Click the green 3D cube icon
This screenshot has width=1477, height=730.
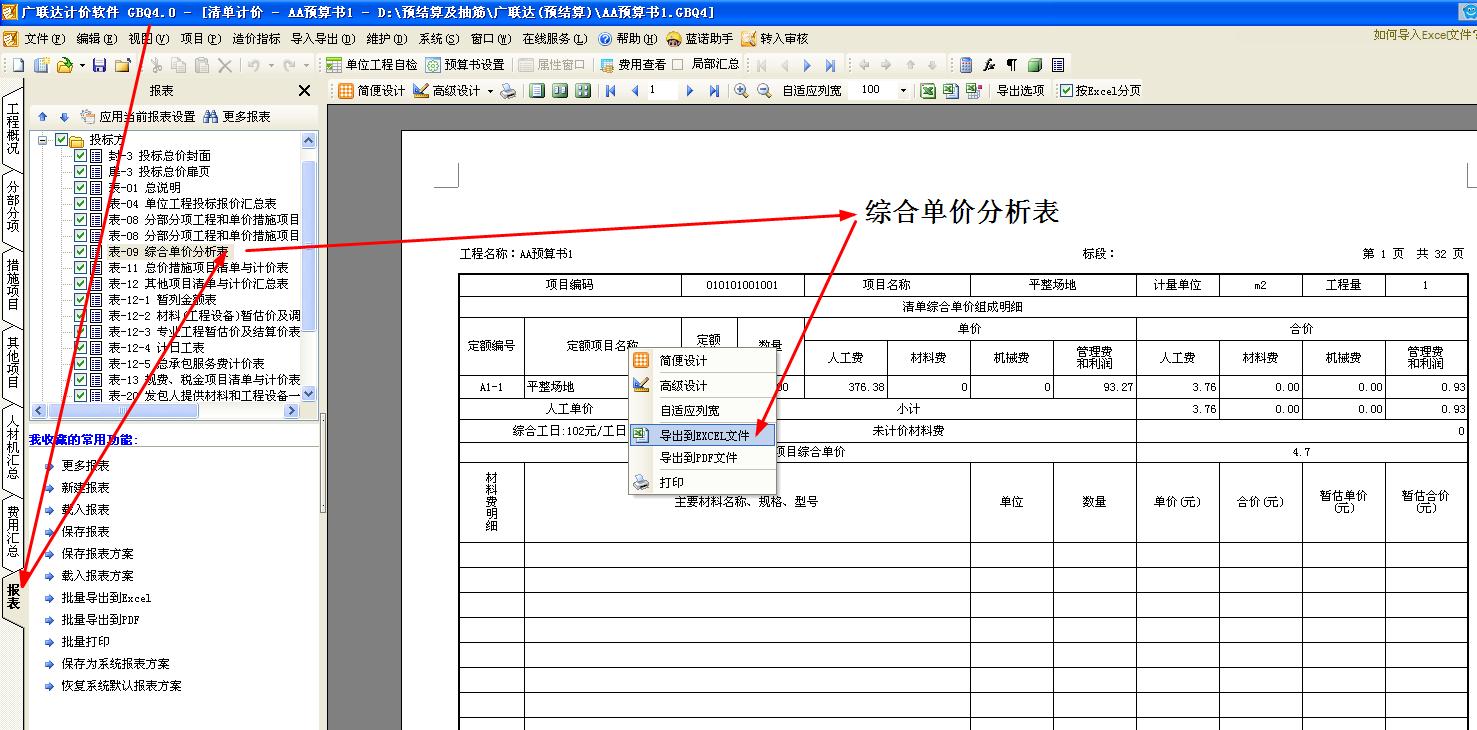tap(1034, 65)
